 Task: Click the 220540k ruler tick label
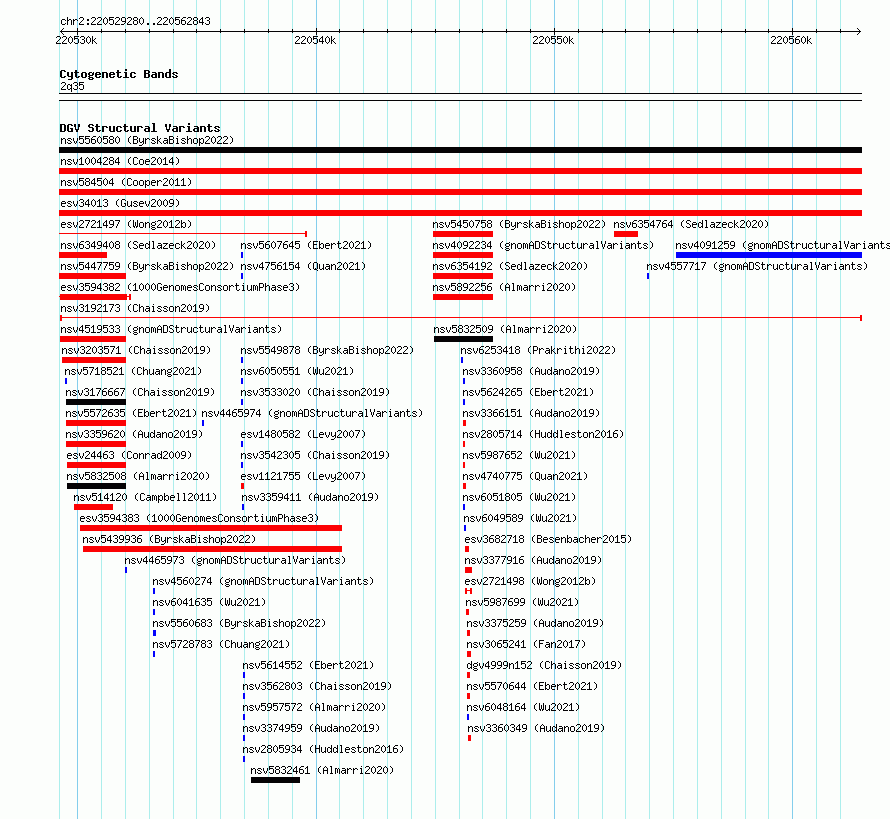pyautogui.click(x=315, y=40)
